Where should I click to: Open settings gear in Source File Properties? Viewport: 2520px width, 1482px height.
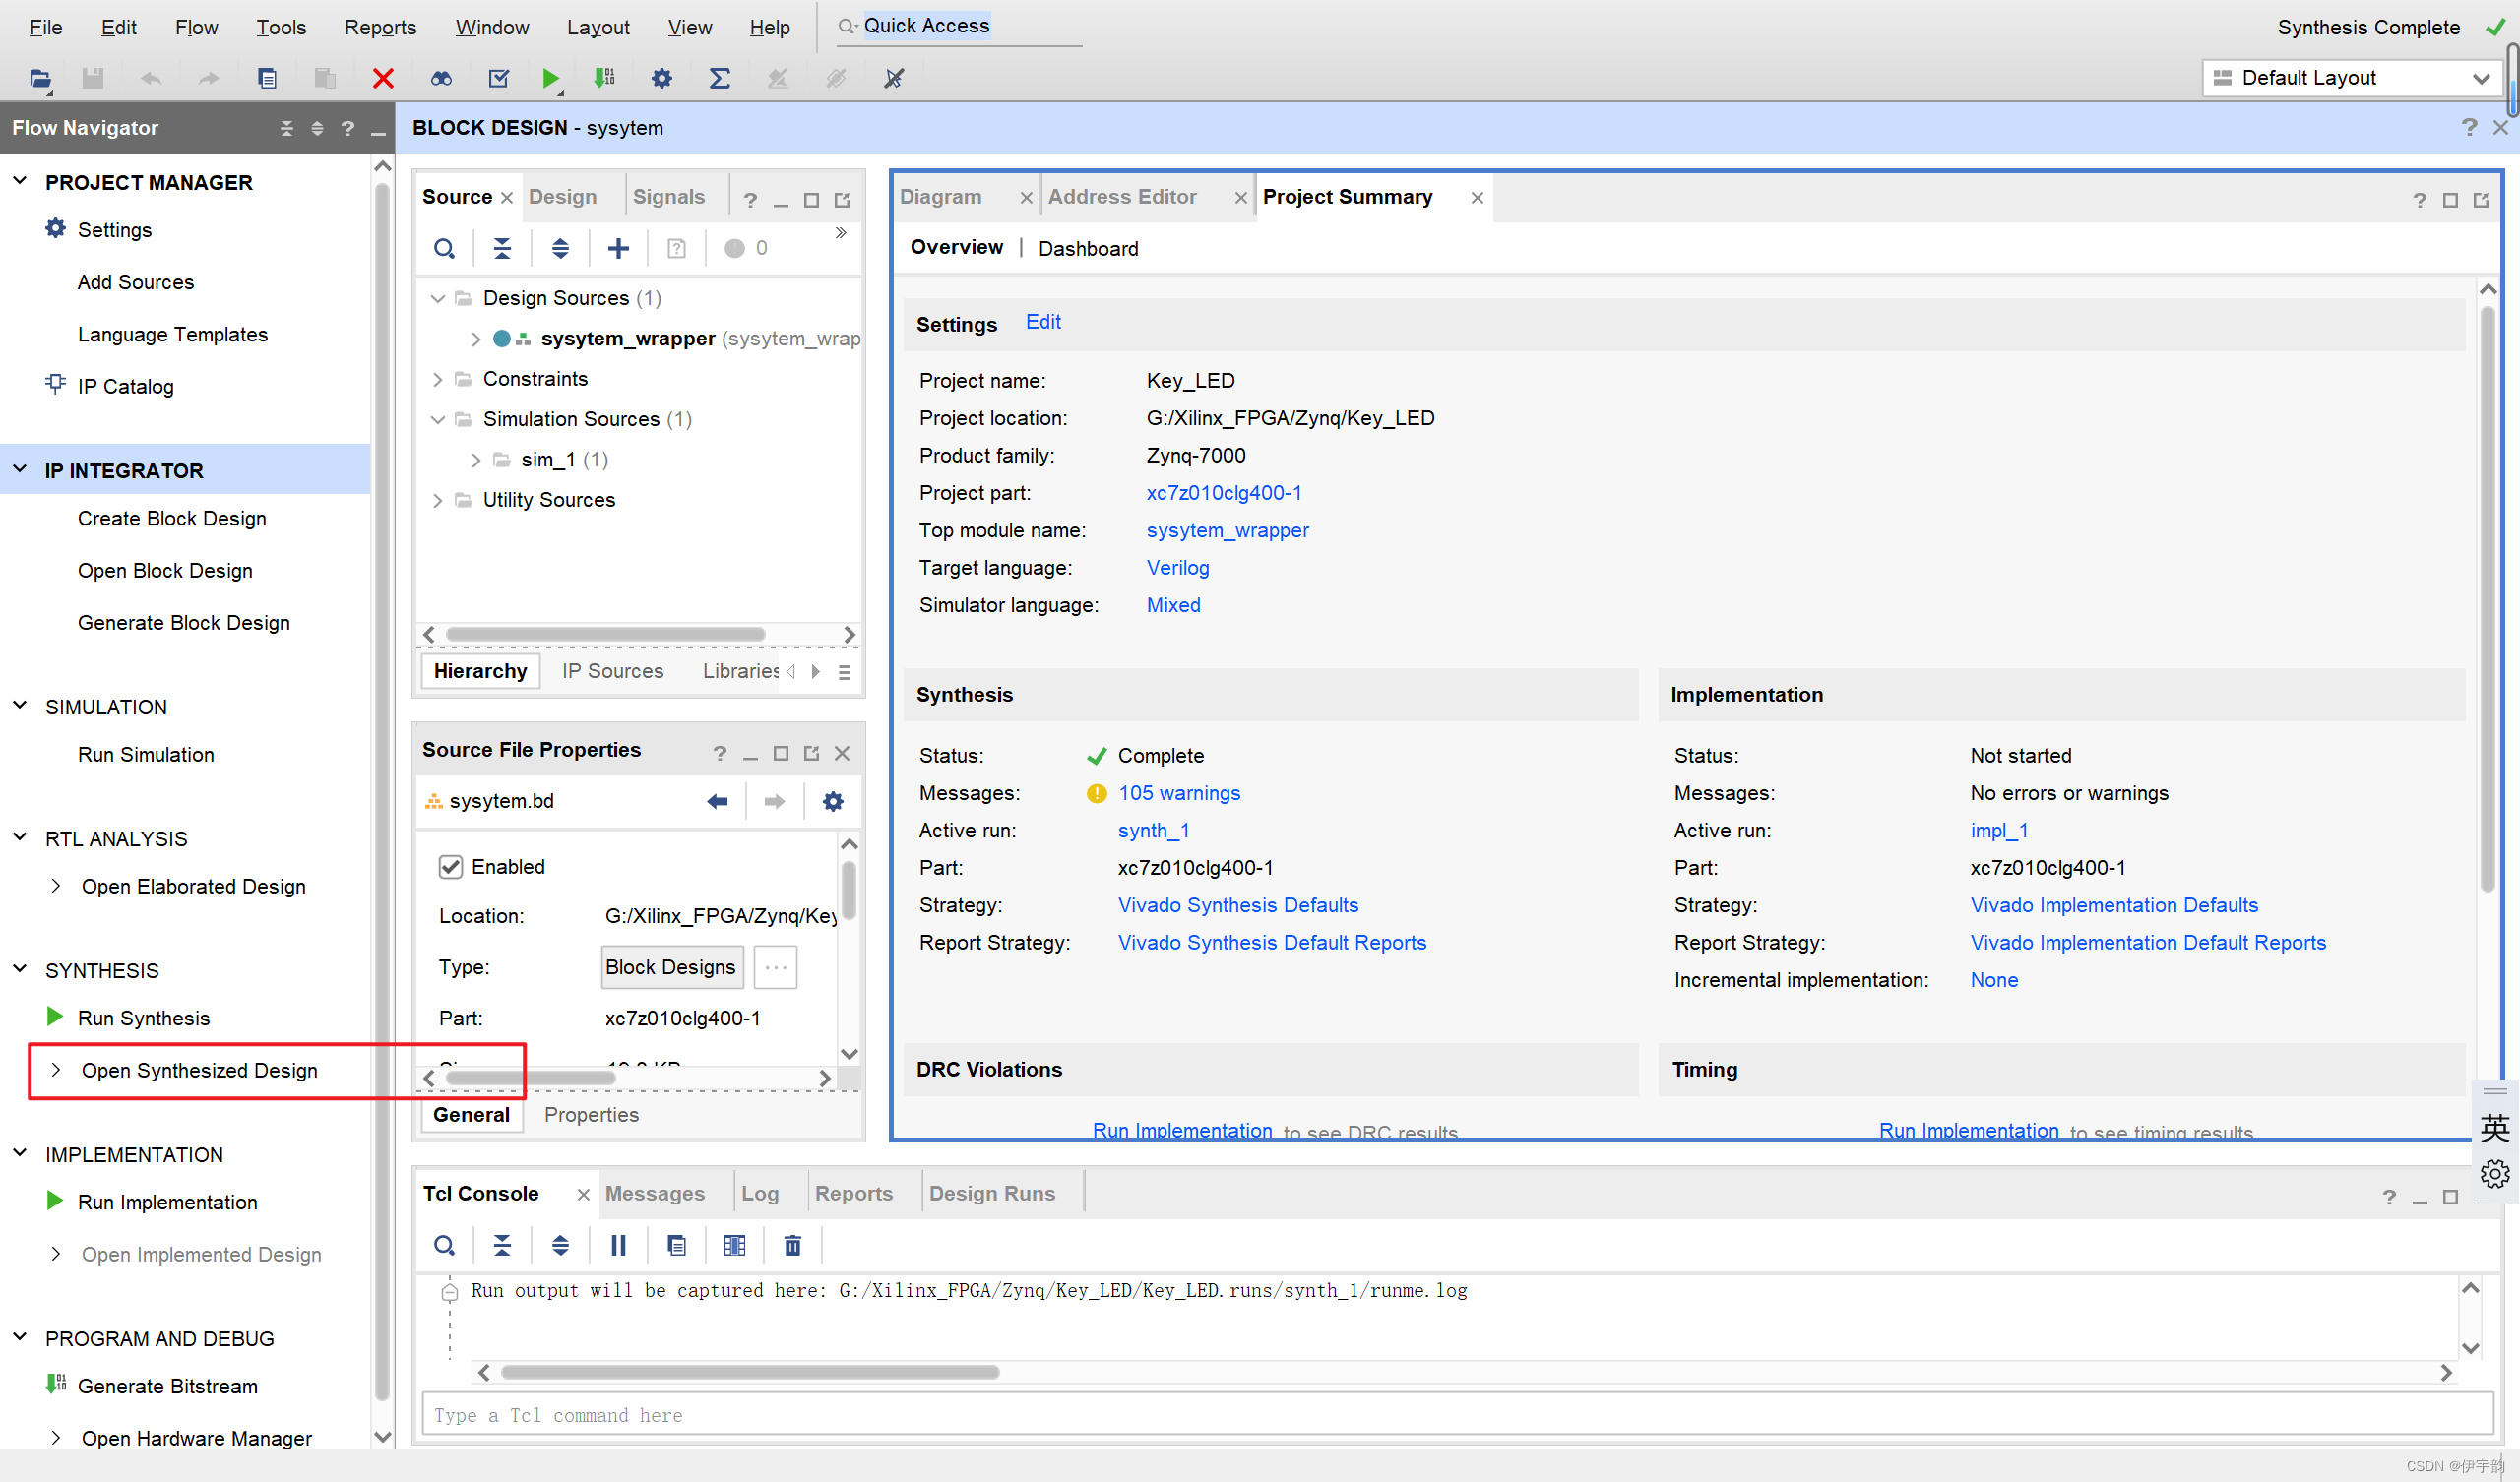(832, 801)
